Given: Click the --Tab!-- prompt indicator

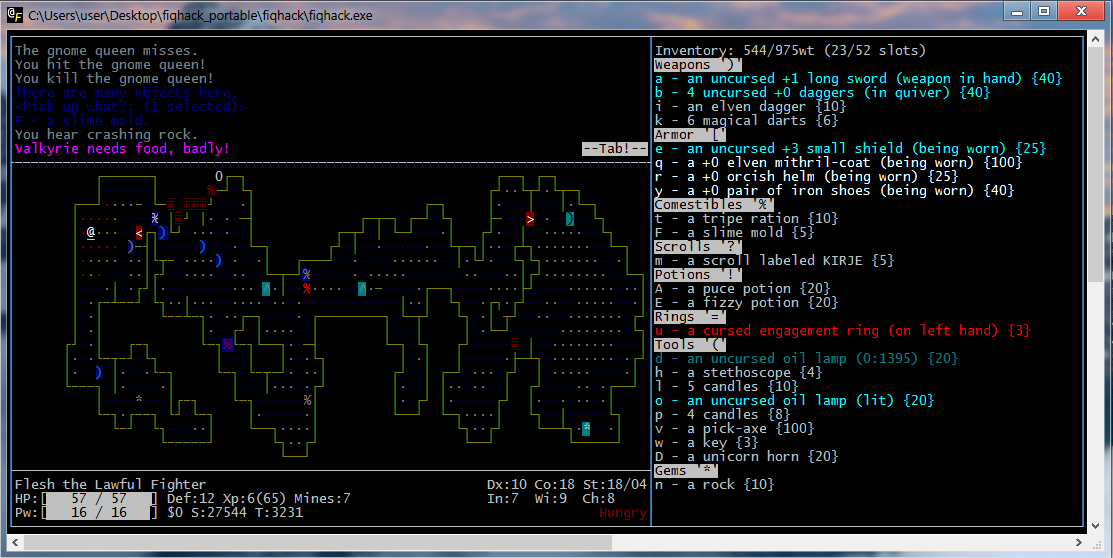Looking at the screenshot, I should (615, 148).
